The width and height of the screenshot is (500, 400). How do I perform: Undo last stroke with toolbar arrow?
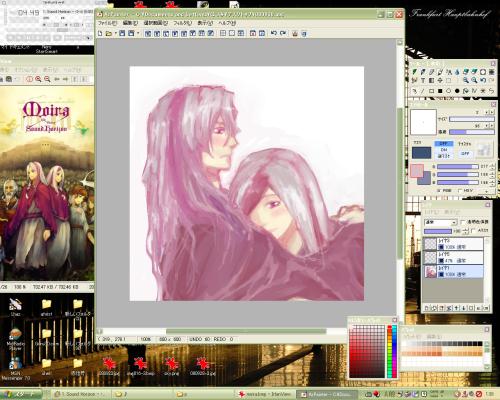pyautogui.click(x=274, y=33)
